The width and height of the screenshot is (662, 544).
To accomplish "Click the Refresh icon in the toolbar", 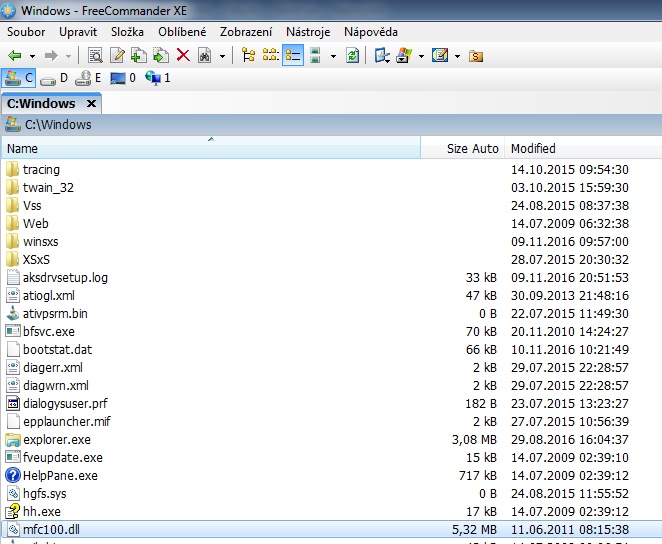I will coord(352,56).
